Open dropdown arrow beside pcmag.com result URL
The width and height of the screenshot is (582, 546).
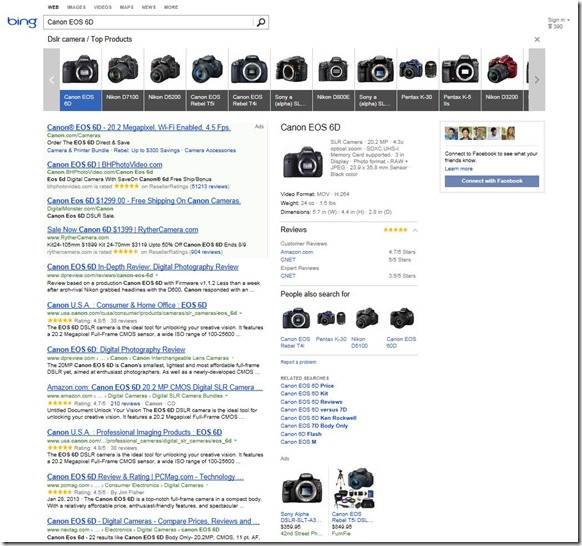207,485
